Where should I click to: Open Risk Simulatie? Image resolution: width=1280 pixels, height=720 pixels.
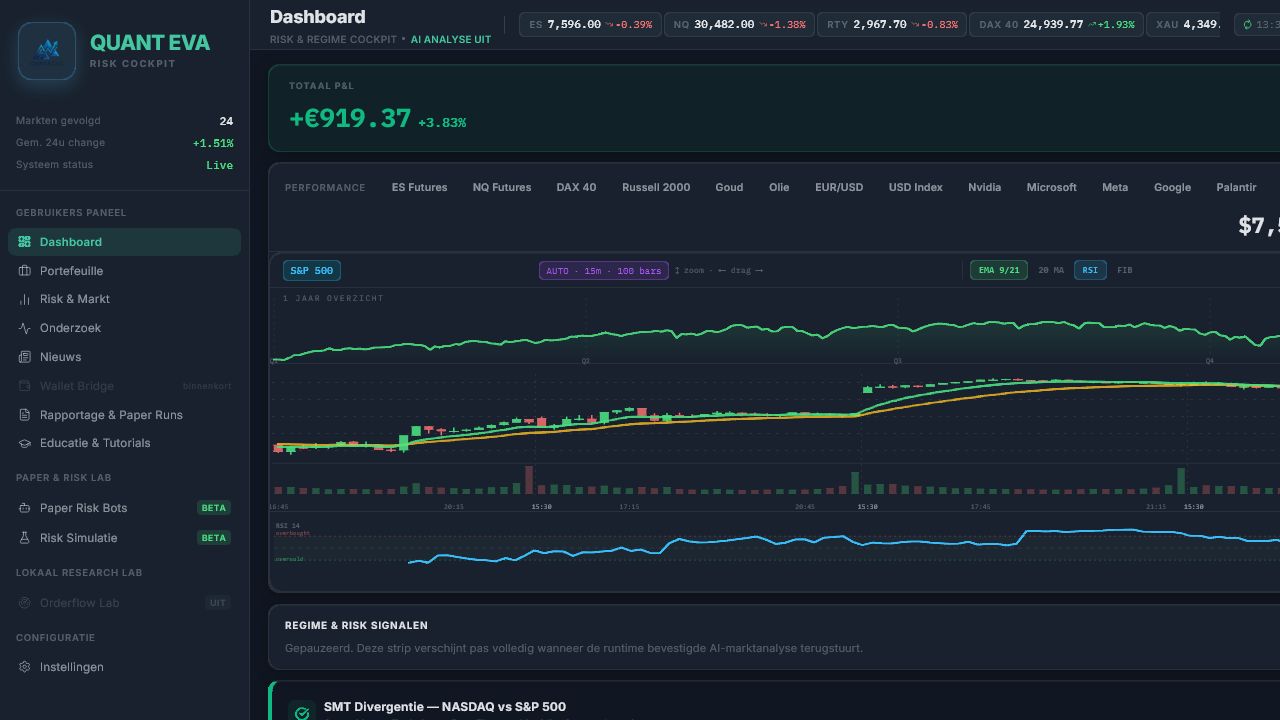[124, 538]
